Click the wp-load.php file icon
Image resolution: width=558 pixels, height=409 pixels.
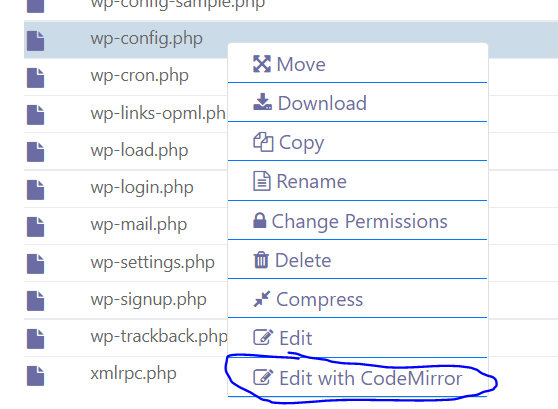click(36, 152)
